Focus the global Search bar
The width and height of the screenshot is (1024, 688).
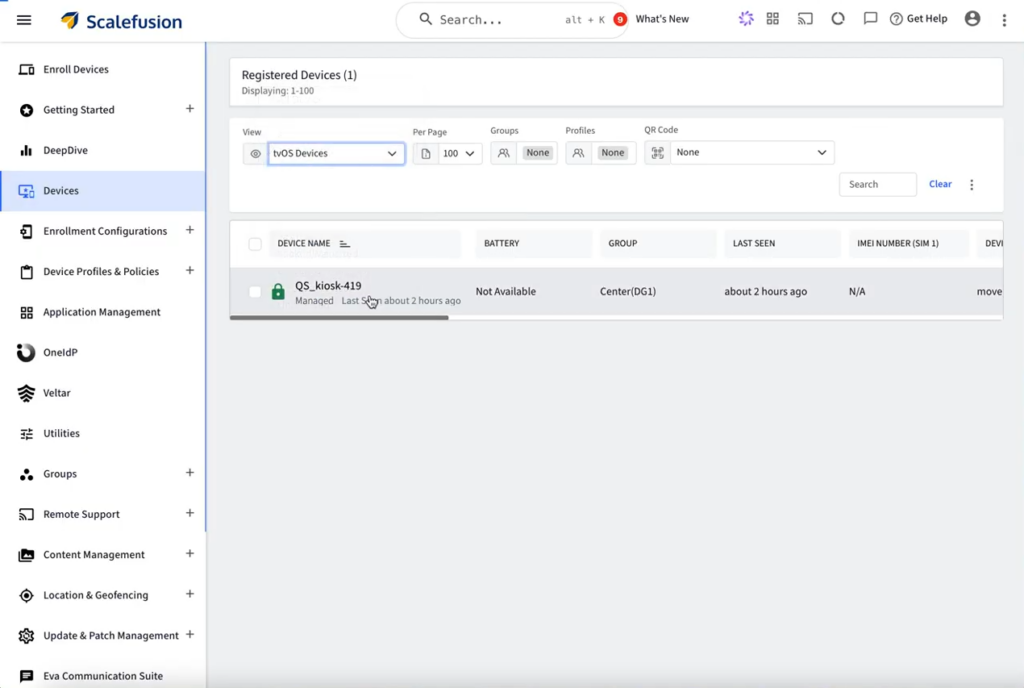pyautogui.click(x=512, y=20)
